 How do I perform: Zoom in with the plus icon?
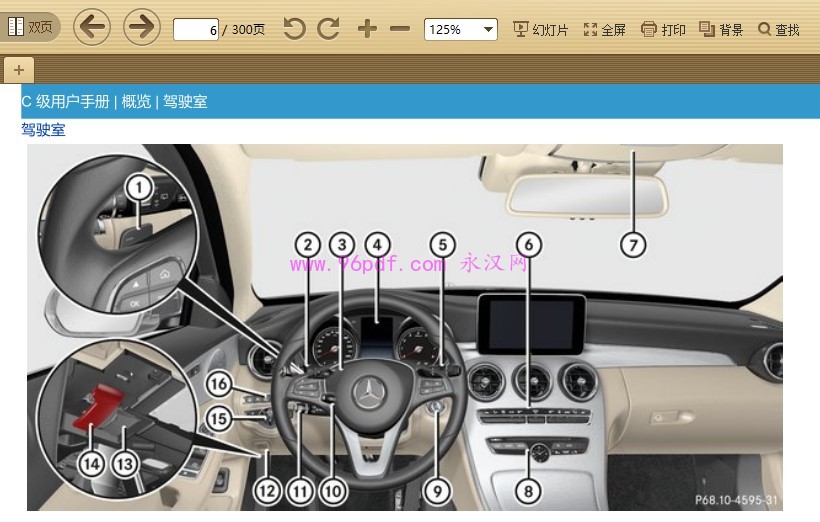[x=367, y=29]
